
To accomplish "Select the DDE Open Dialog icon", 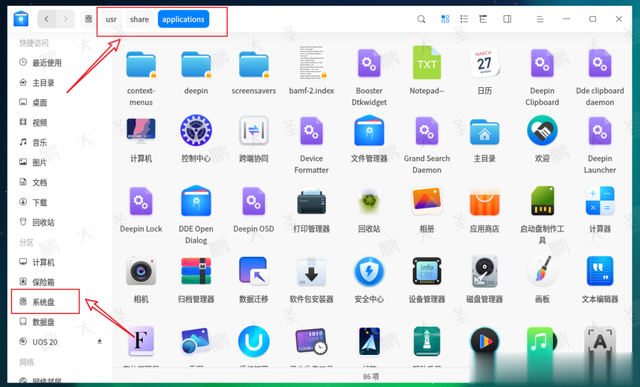I will (196, 201).
